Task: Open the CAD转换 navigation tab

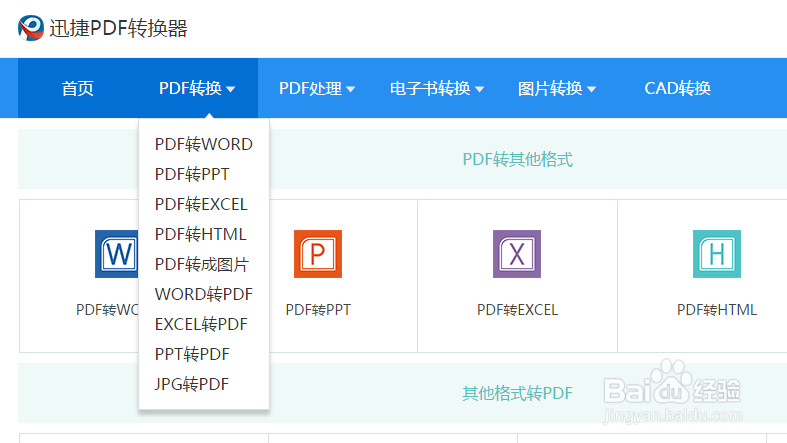Action: point(678,88)
